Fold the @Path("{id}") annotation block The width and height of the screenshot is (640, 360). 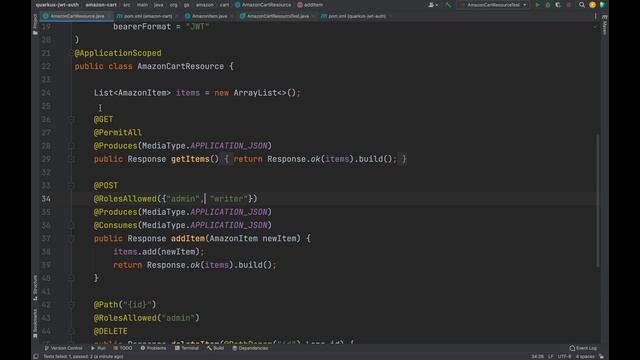[71, 305]
